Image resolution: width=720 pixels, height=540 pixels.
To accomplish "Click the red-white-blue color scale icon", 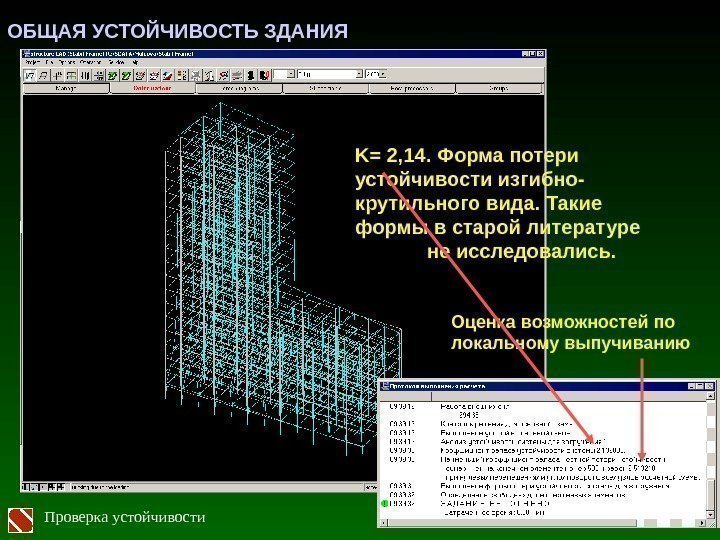I will coord(169,75).
